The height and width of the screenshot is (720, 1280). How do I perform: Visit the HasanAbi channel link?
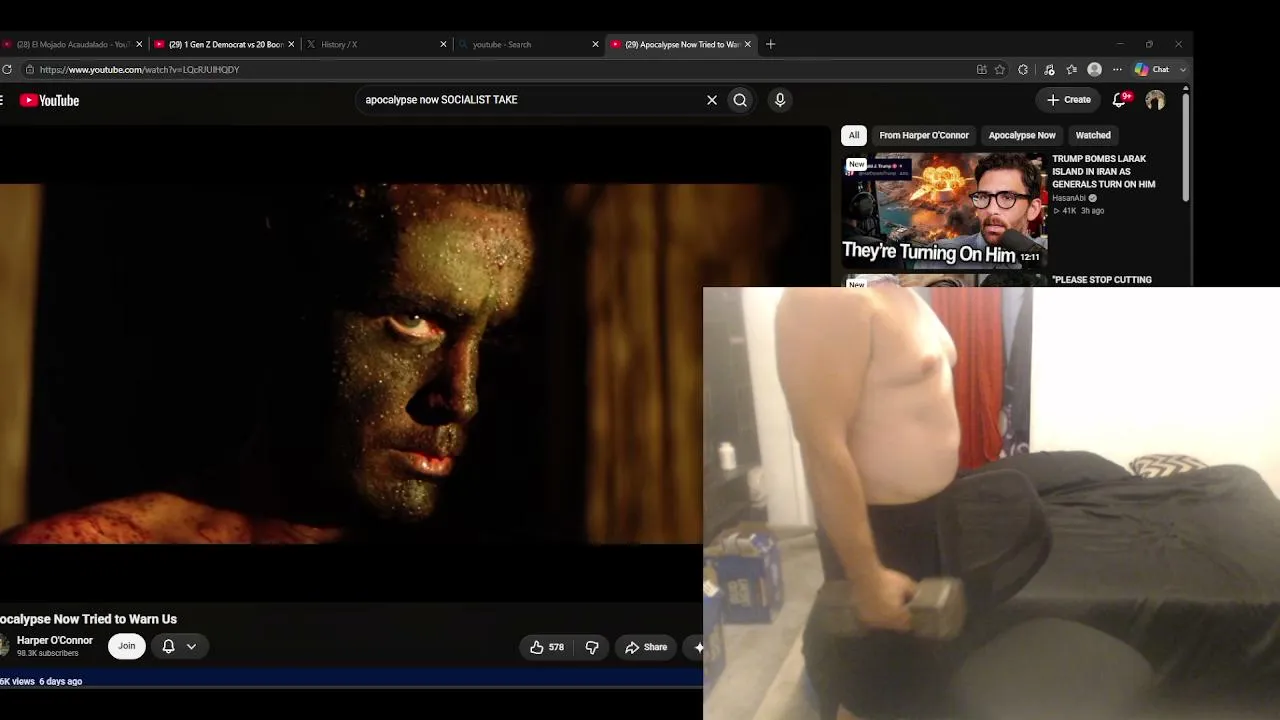(1069, 198)
